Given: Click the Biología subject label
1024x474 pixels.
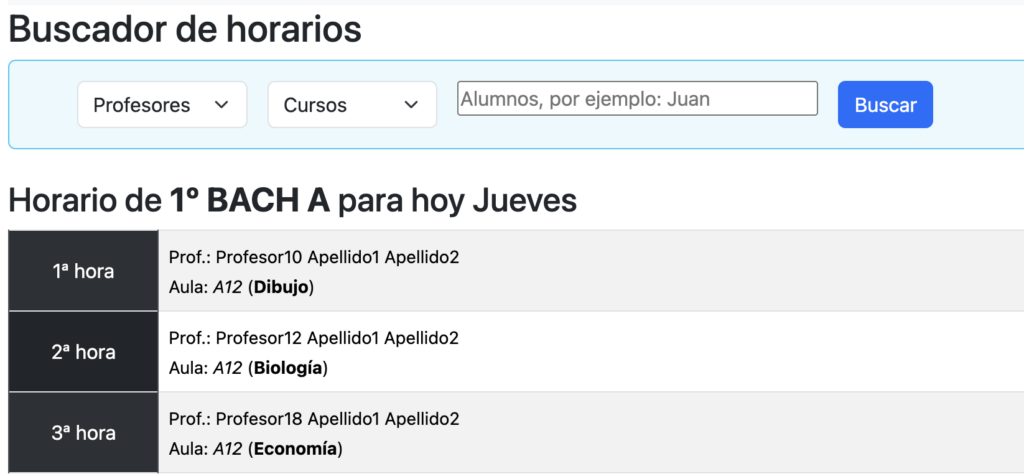Looking at the screenshot, I should (x=289, y=369).
